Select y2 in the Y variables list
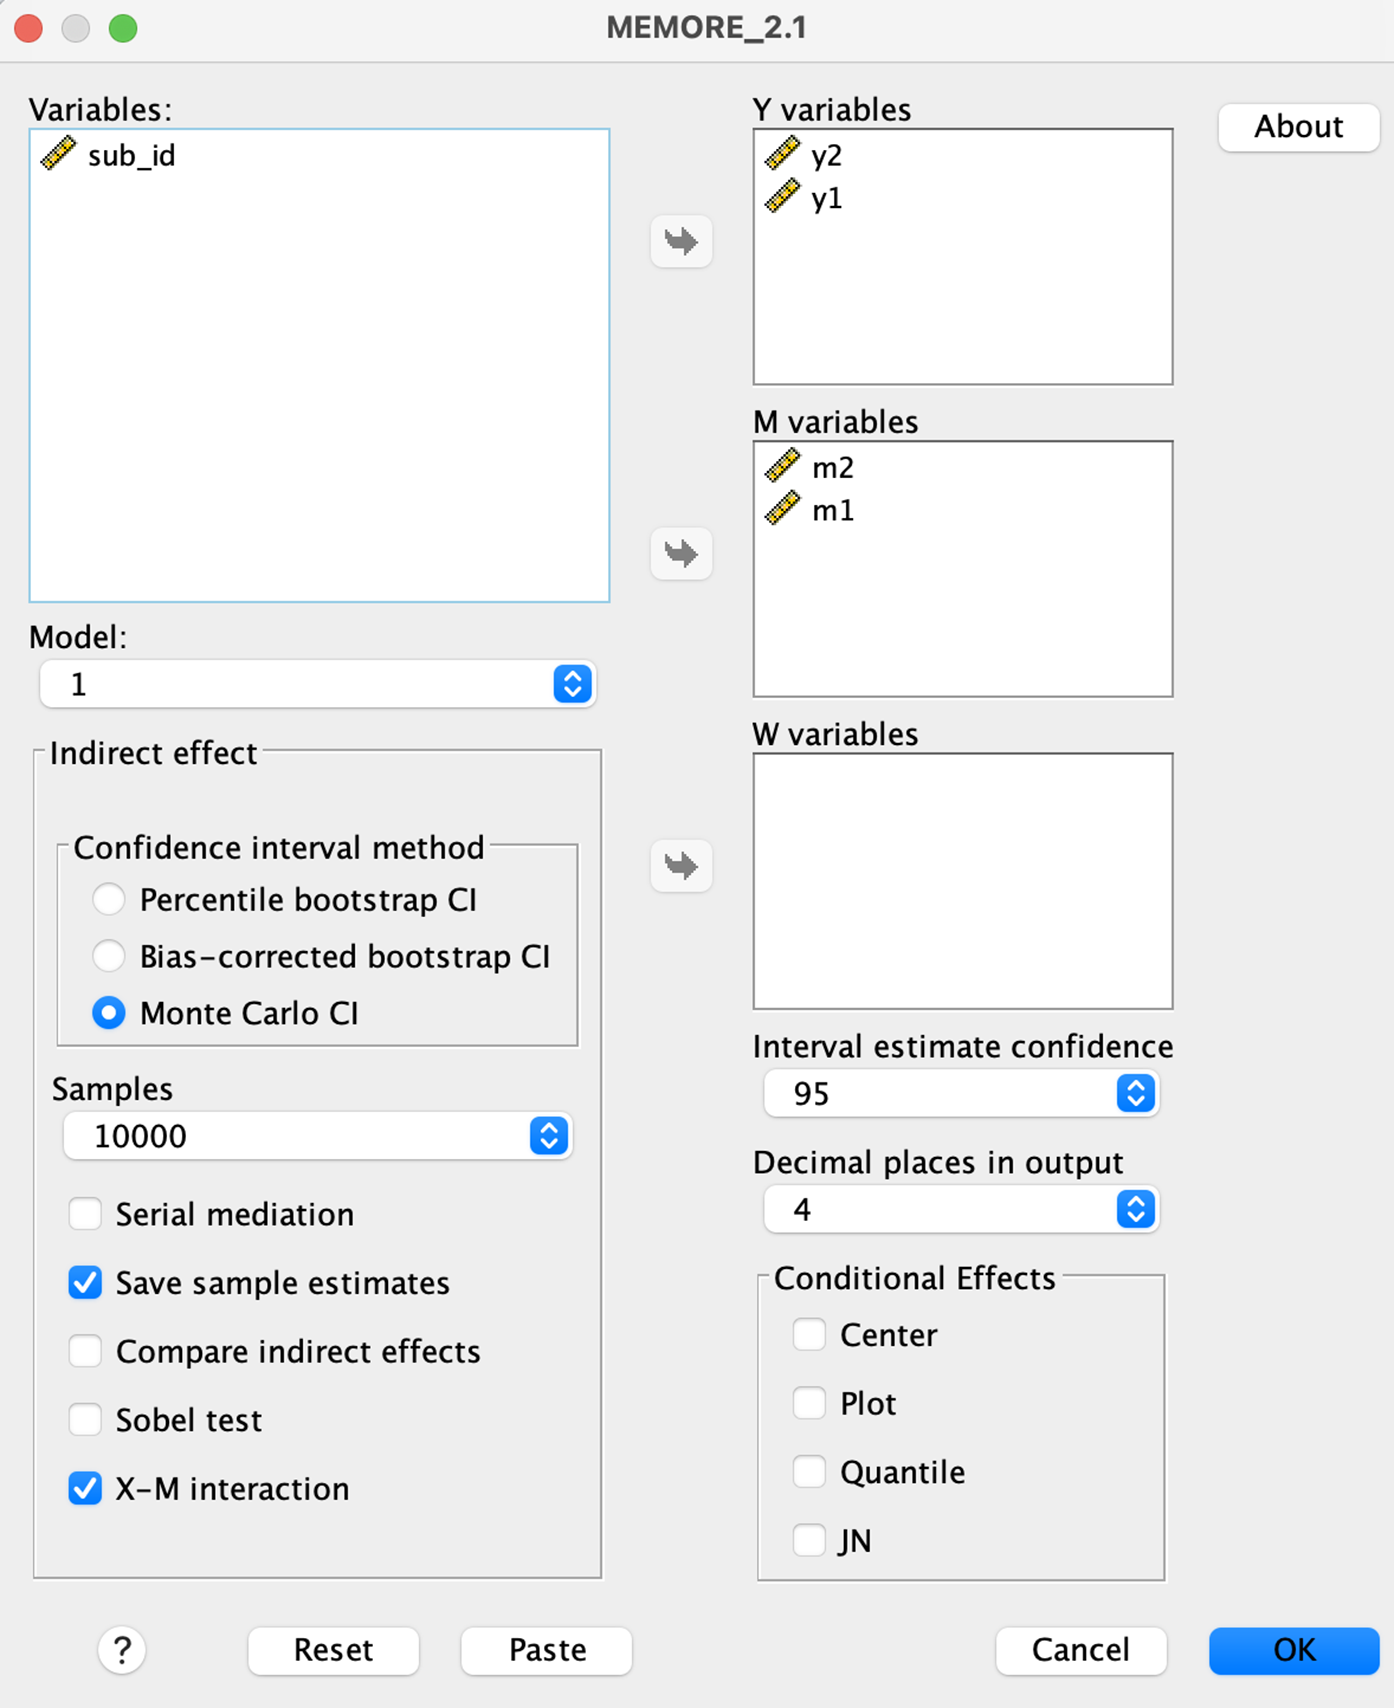Image resolution: width=1394 pixels, height=1708 pixels. [805, 155]
